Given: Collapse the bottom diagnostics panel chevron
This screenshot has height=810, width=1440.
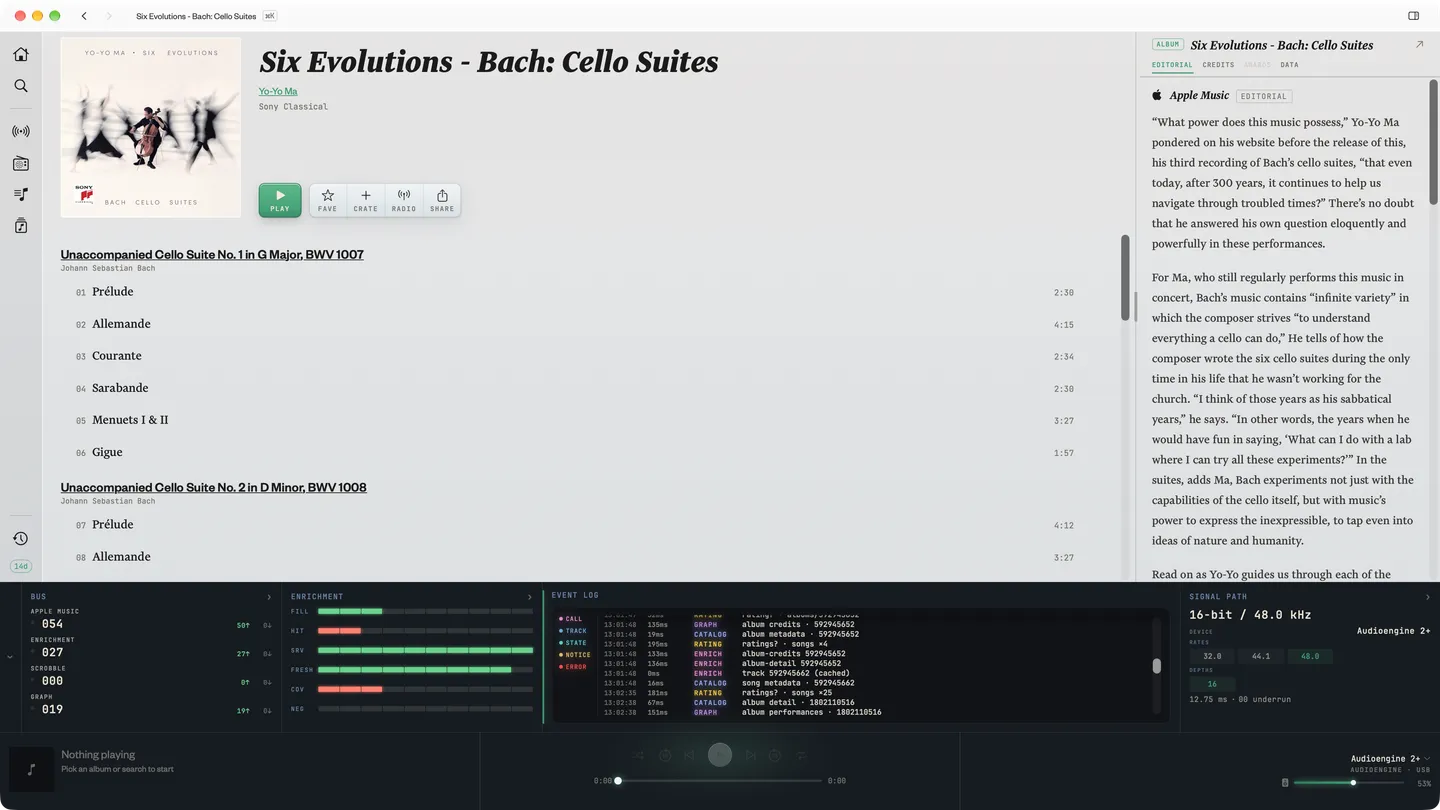Looking at the screenshot, I should (10, 657).
